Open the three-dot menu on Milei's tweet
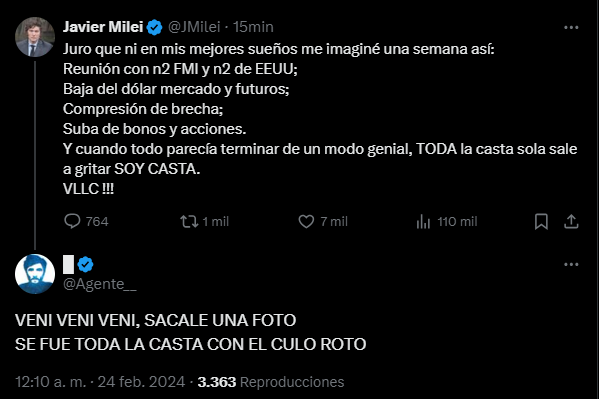The height and width of the screenshot is (399, 599). coord(571,27)
